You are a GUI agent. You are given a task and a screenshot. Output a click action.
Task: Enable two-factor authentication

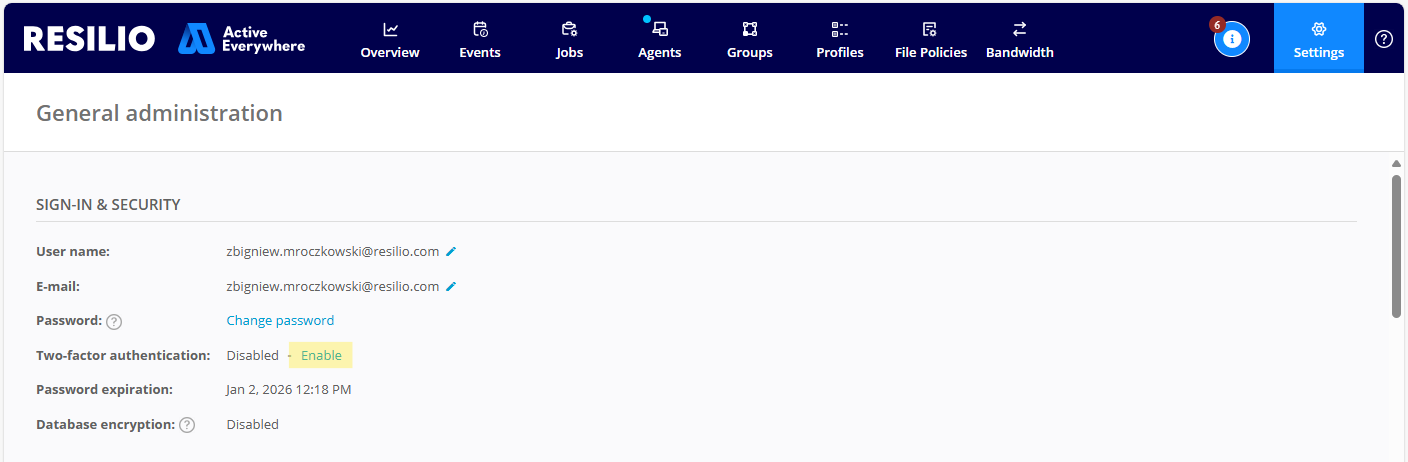click(321, 356)
